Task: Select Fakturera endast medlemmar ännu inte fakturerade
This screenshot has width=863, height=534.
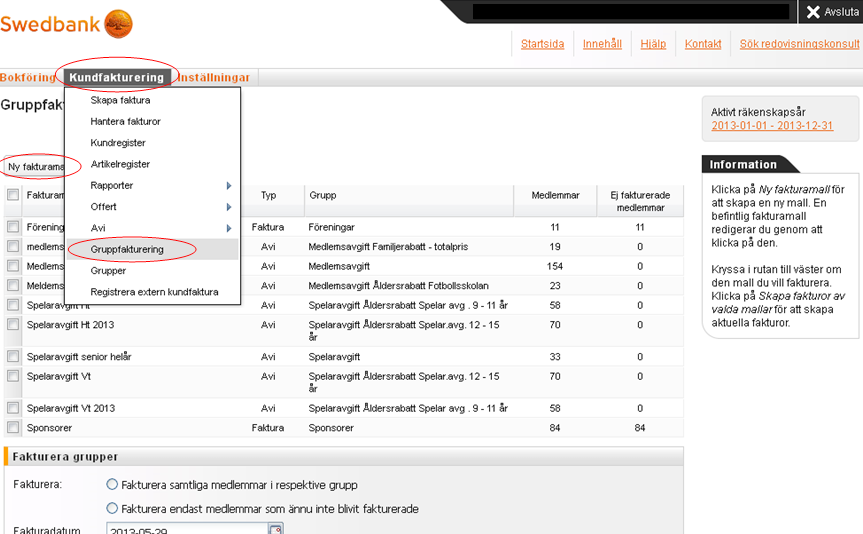Action: 112,508
